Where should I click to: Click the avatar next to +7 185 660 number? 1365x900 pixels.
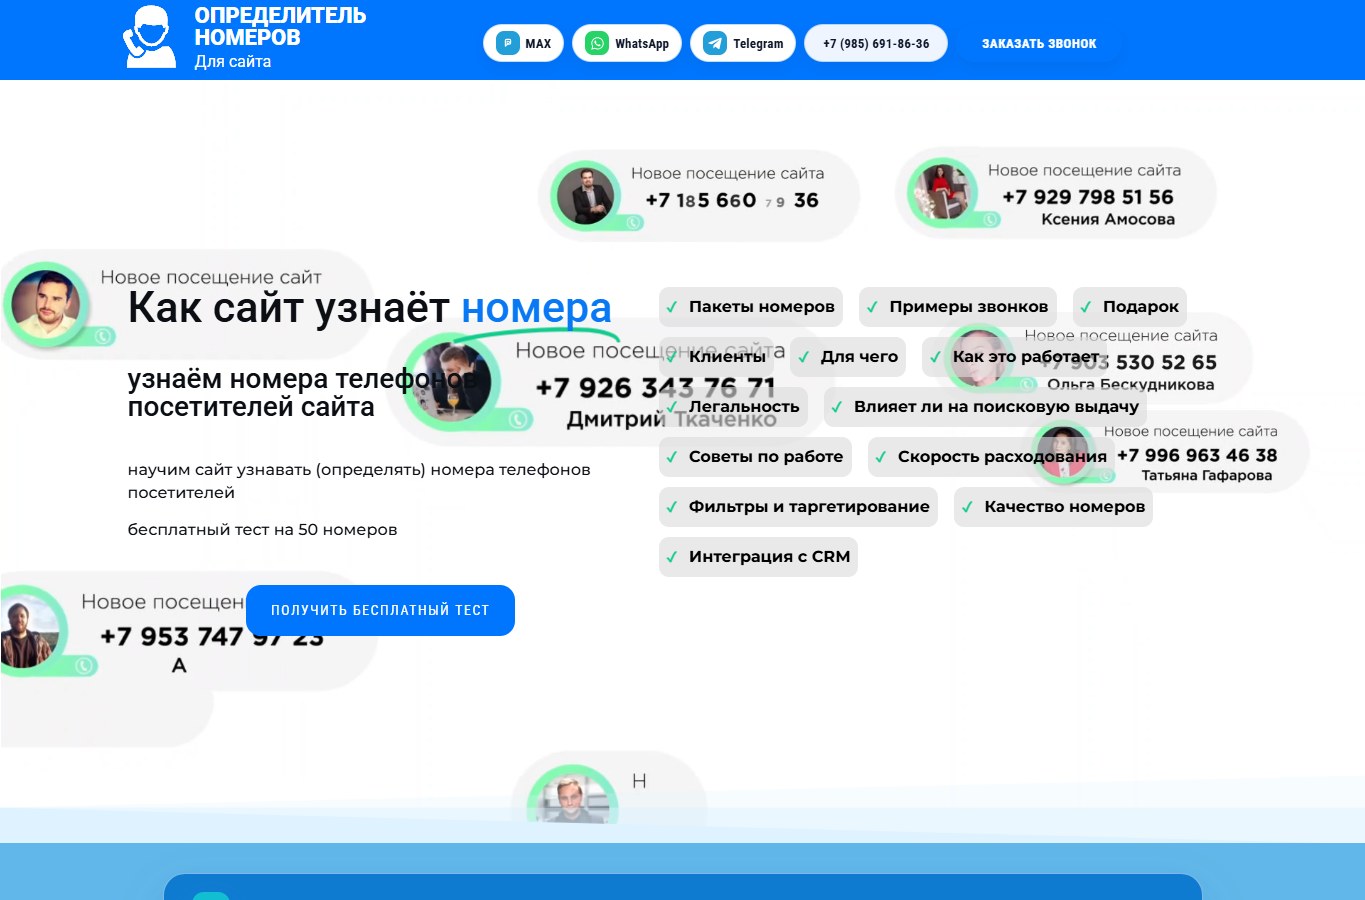tap(585, 195)
